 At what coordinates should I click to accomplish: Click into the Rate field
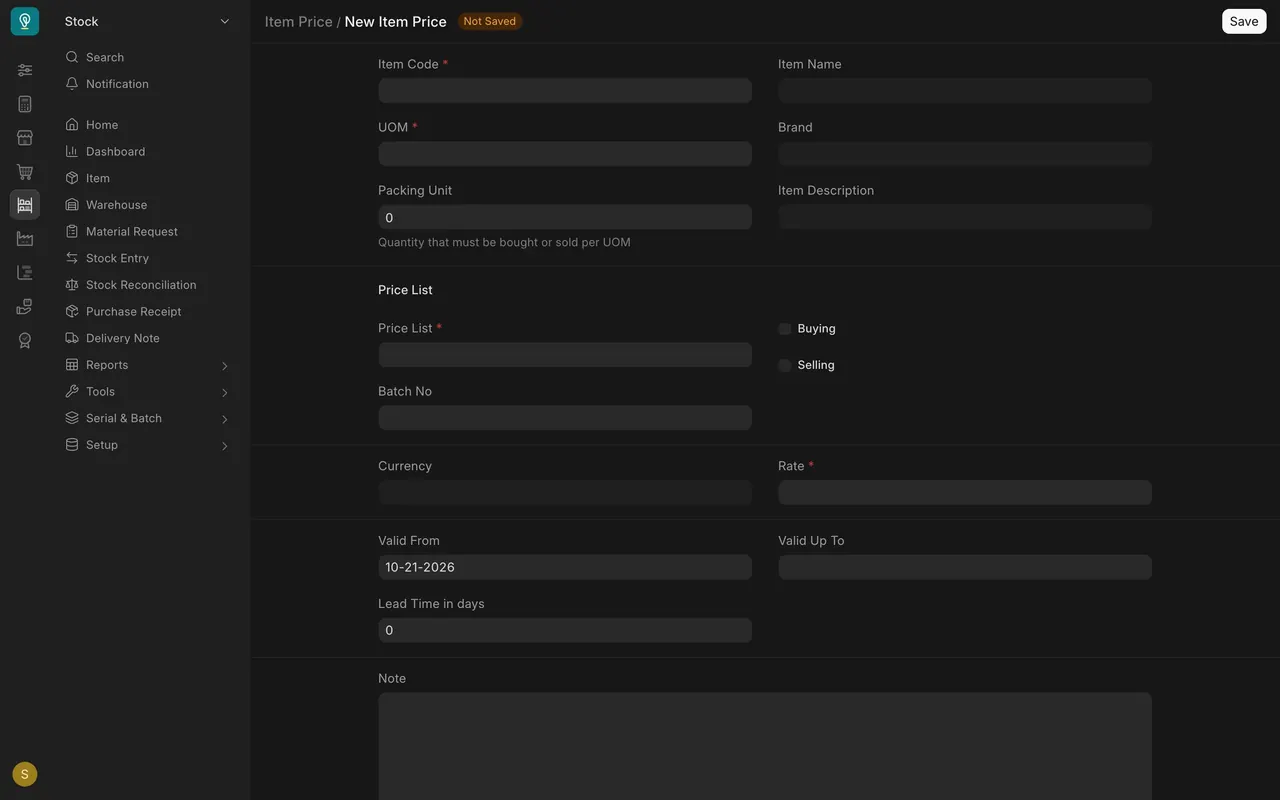coord(965,493)
